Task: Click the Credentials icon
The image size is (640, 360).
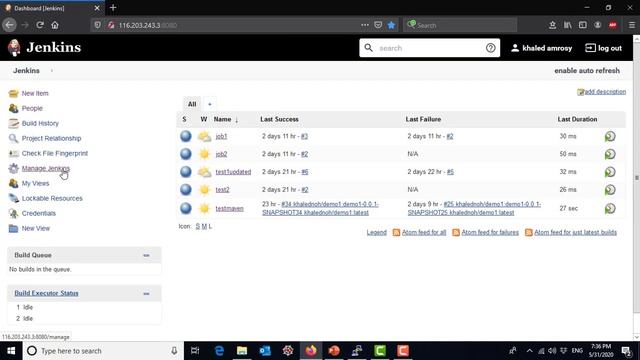Action: 13,213
